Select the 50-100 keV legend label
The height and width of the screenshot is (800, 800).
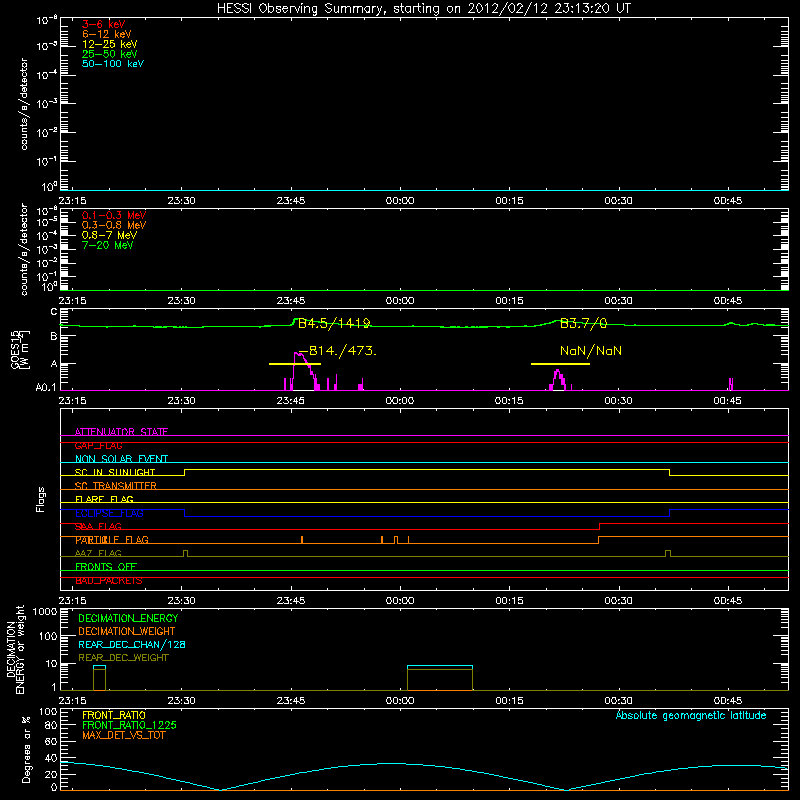(113, 63)
